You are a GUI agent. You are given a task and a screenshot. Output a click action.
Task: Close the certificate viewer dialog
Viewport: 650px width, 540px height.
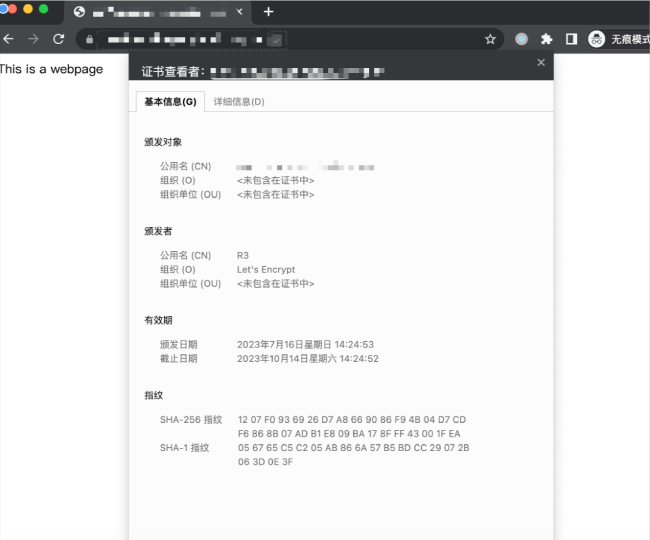pos(541,62)
